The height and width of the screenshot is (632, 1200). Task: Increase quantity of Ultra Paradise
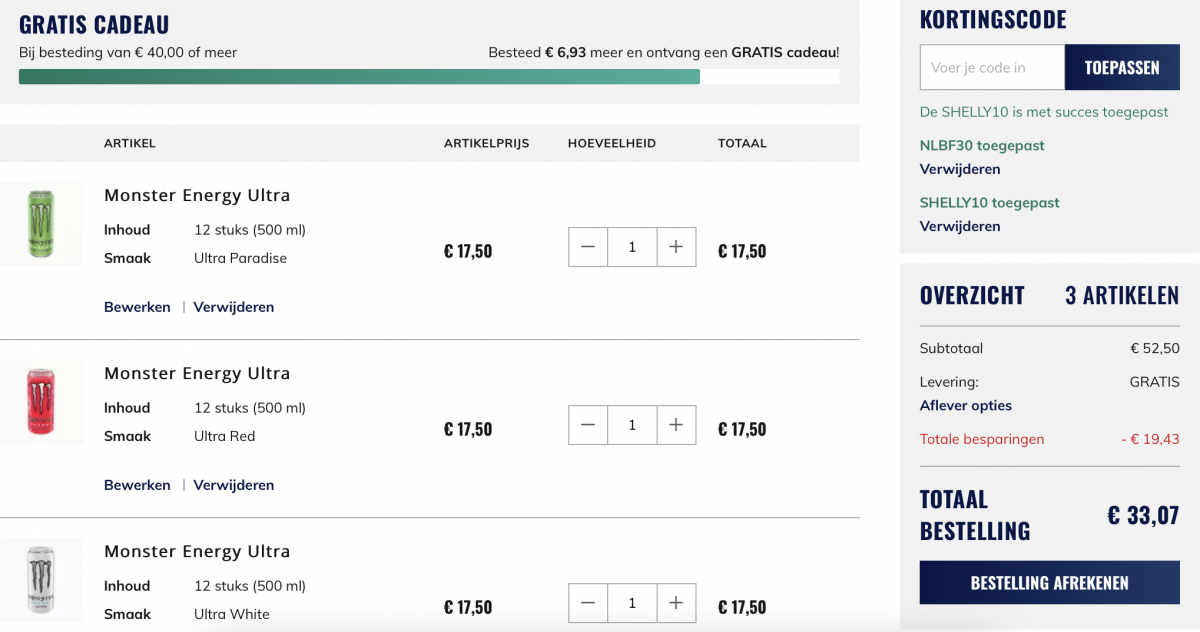tap(676, 247)
